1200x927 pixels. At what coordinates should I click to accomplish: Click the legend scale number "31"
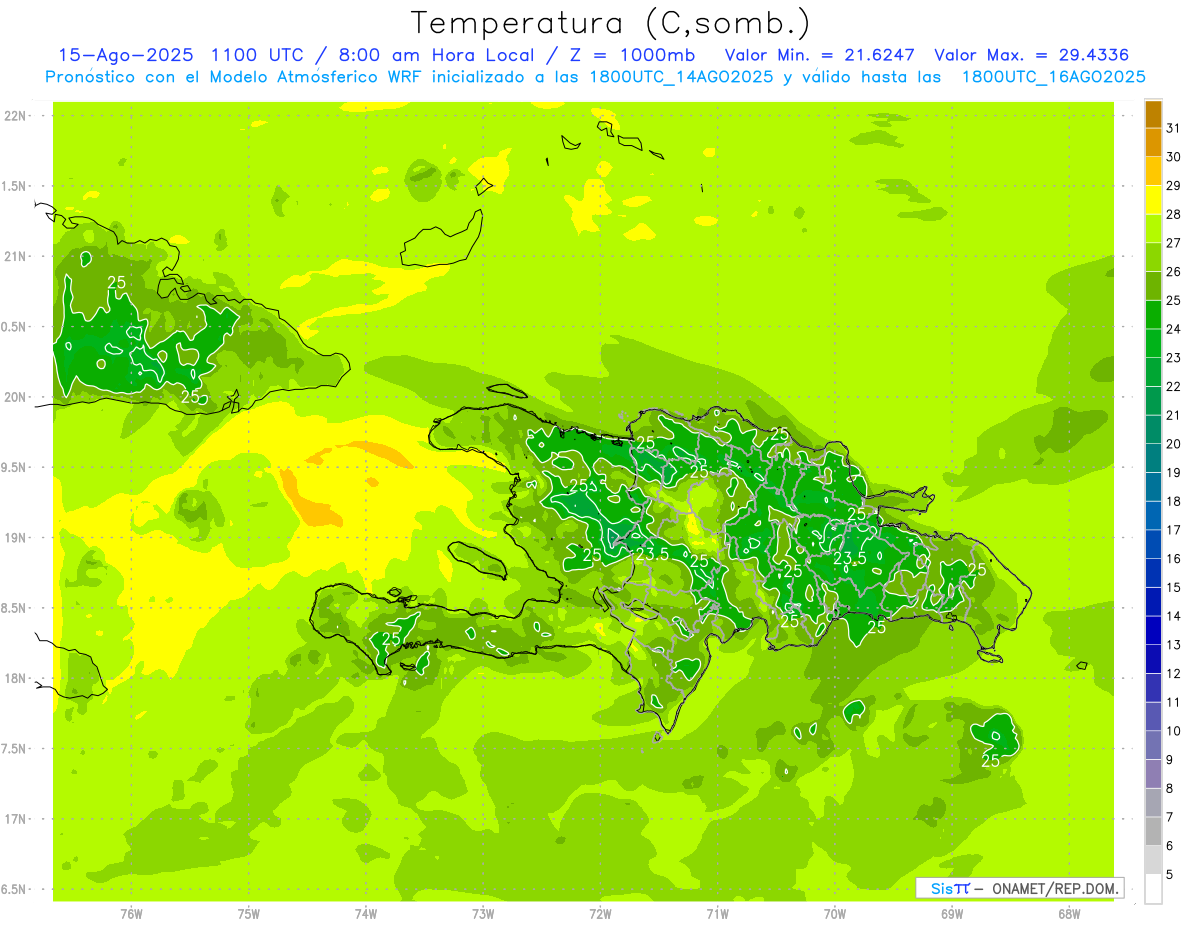[x=1174, y=128]
